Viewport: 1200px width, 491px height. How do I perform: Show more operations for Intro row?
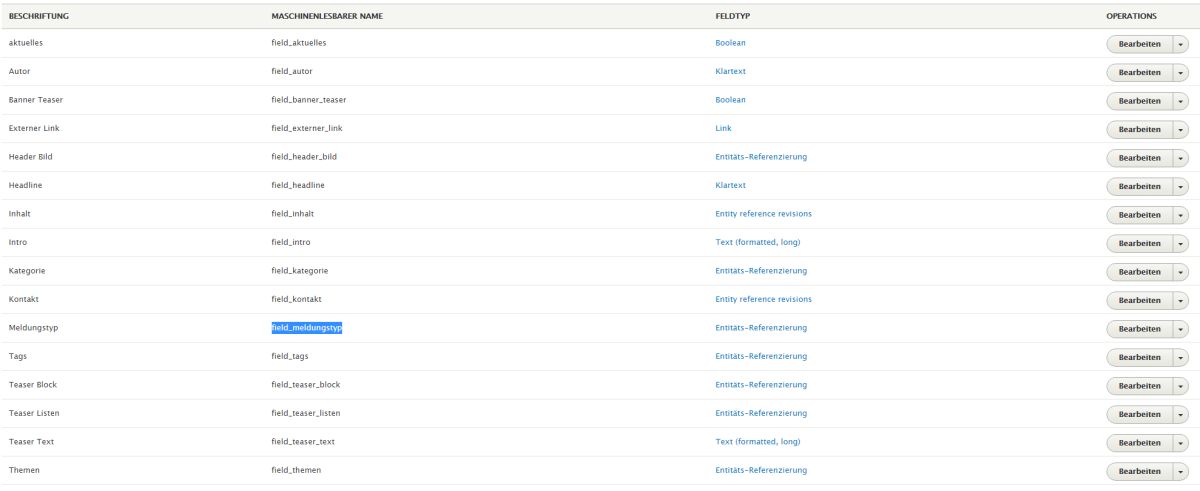tap(1180, 243)
